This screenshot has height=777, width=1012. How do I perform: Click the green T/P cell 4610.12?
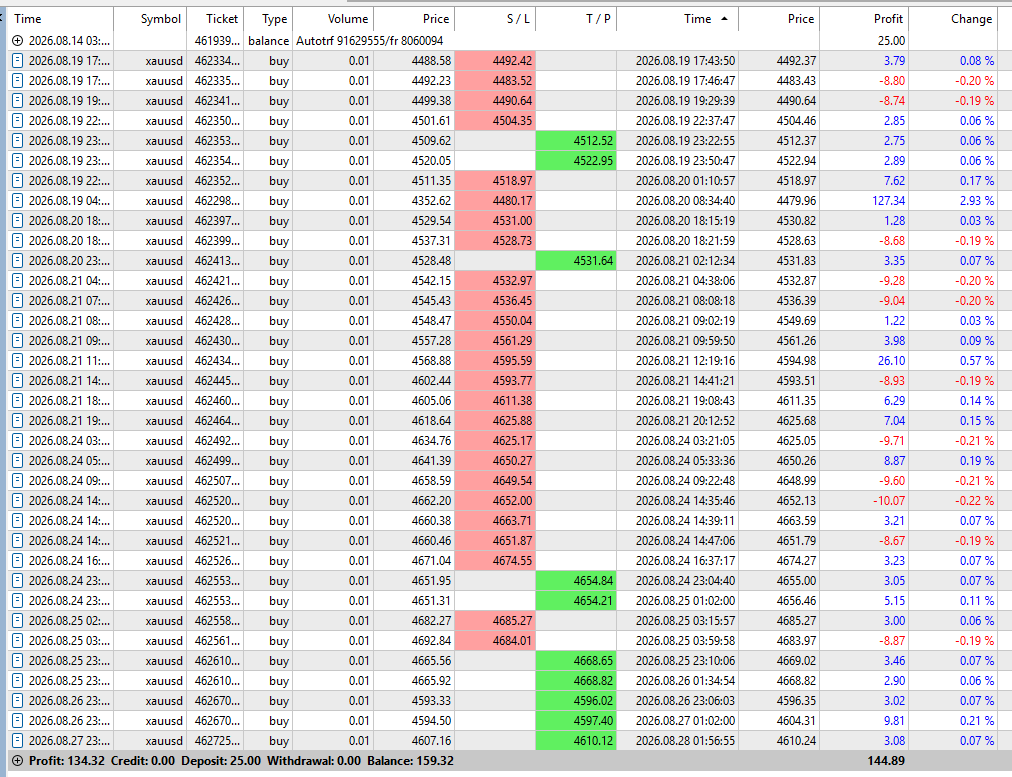[x=576, y=741]
